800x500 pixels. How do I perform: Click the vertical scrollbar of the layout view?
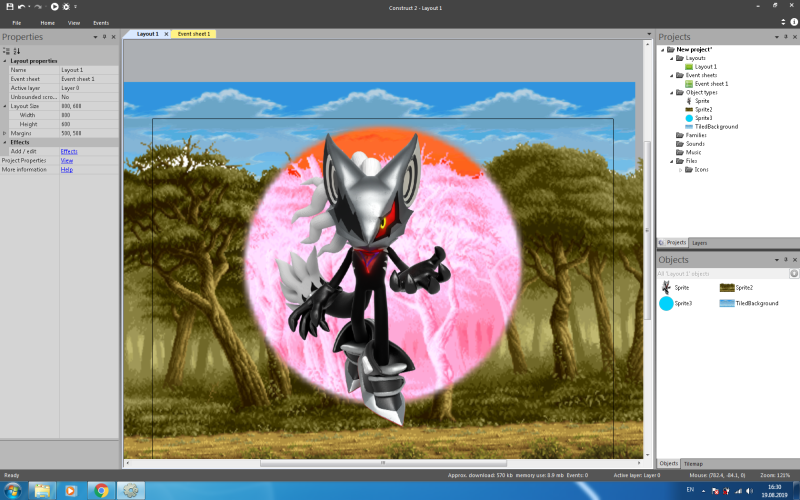pos(647,230)
